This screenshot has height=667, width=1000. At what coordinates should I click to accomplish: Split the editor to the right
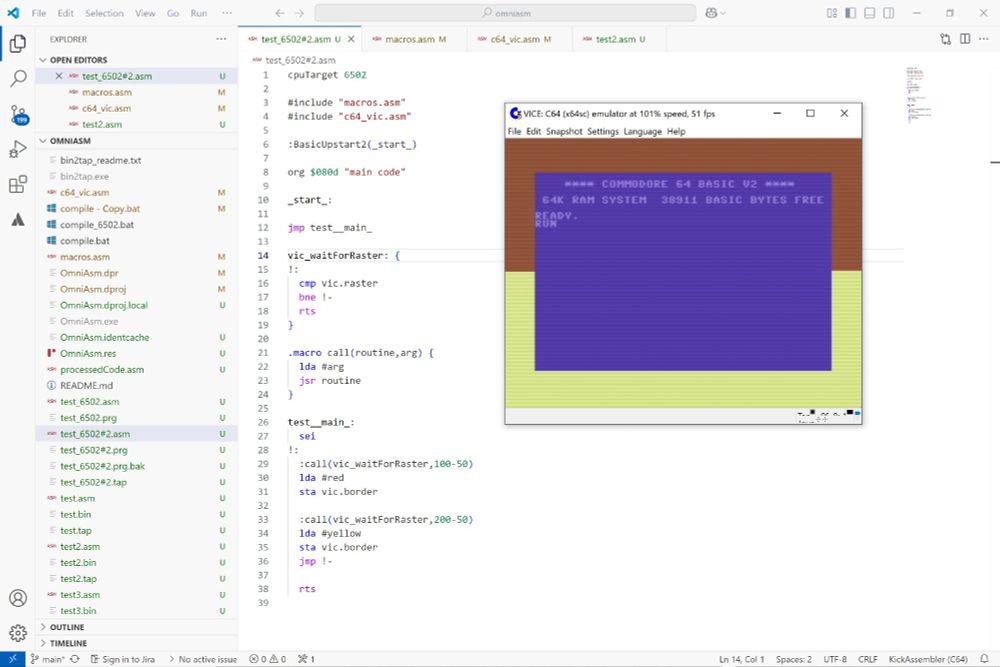click(965, 39)
